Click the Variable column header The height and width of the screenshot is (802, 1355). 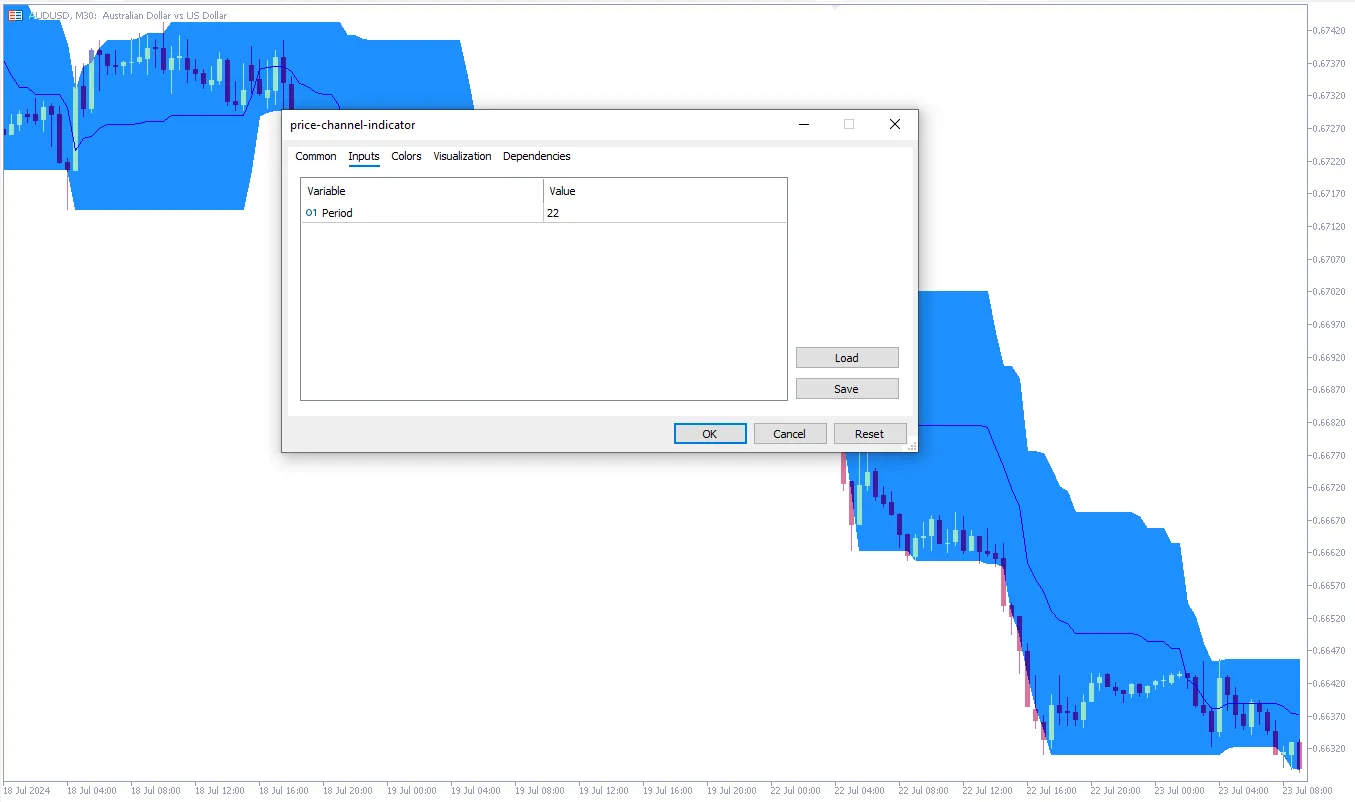point(422,191)
